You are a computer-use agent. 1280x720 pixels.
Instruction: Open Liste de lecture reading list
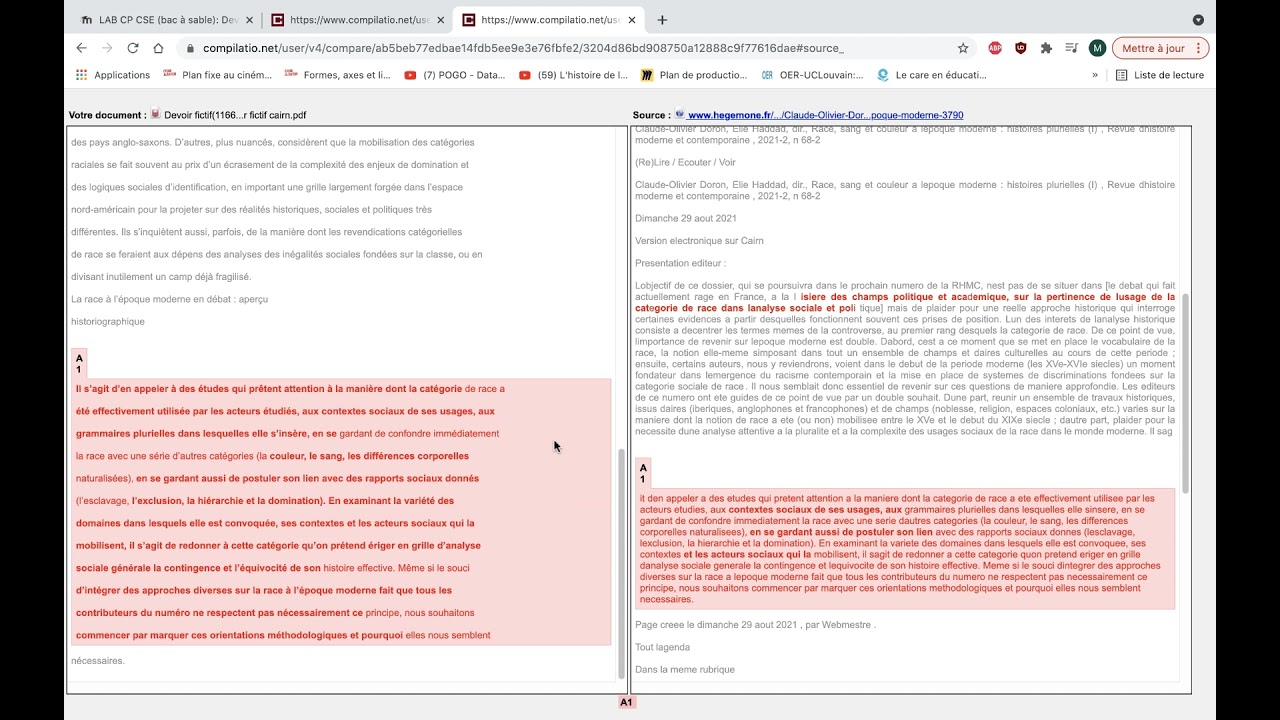(1160, 75)
